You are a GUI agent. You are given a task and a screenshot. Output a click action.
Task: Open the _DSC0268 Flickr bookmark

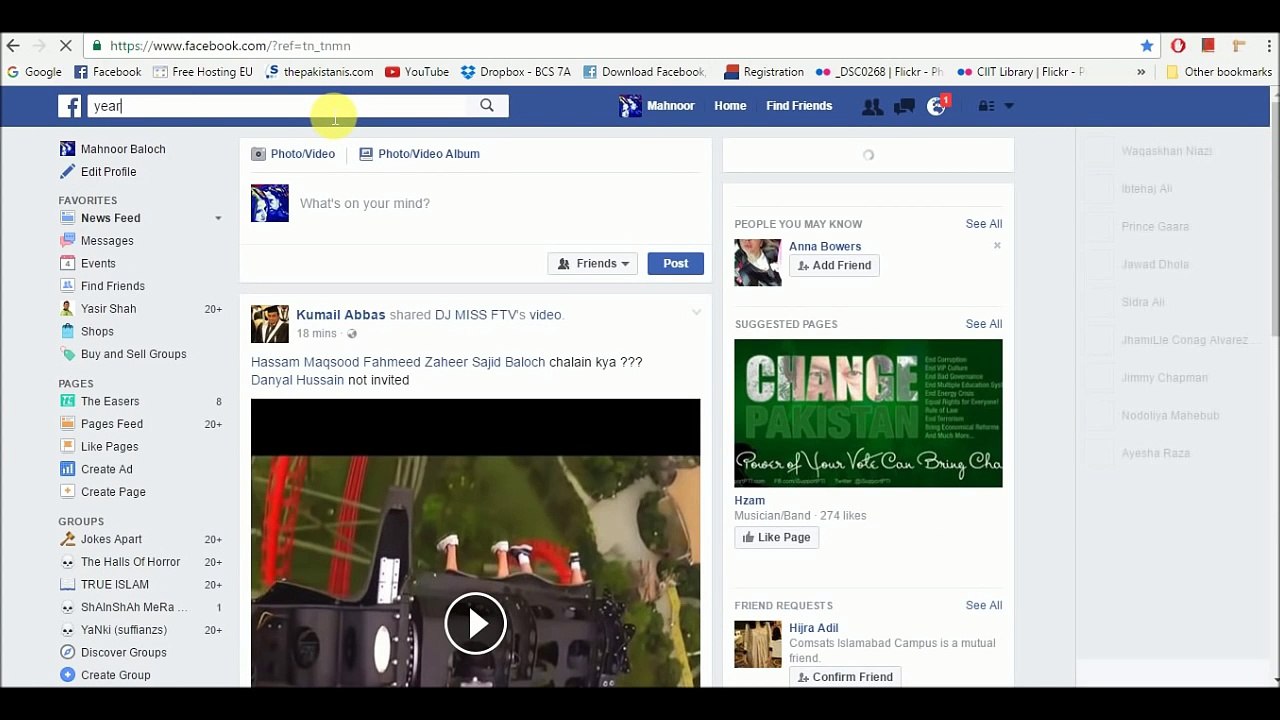879,72
